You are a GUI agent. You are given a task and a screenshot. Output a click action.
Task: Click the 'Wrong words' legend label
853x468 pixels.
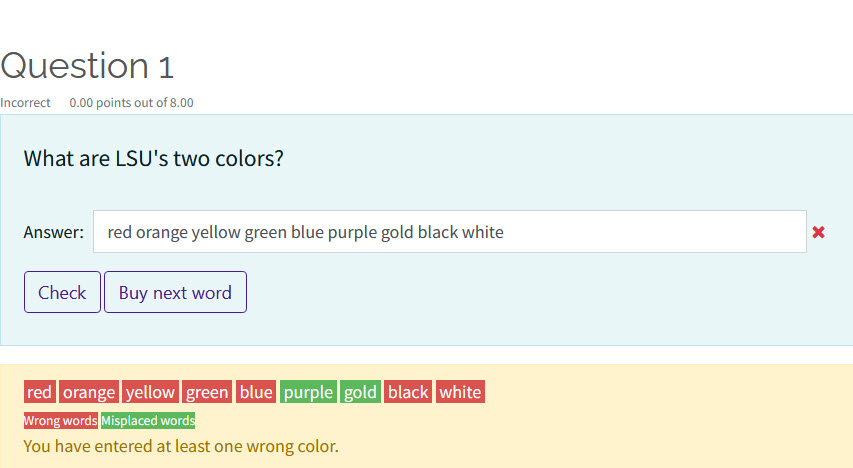coord(60,421)
